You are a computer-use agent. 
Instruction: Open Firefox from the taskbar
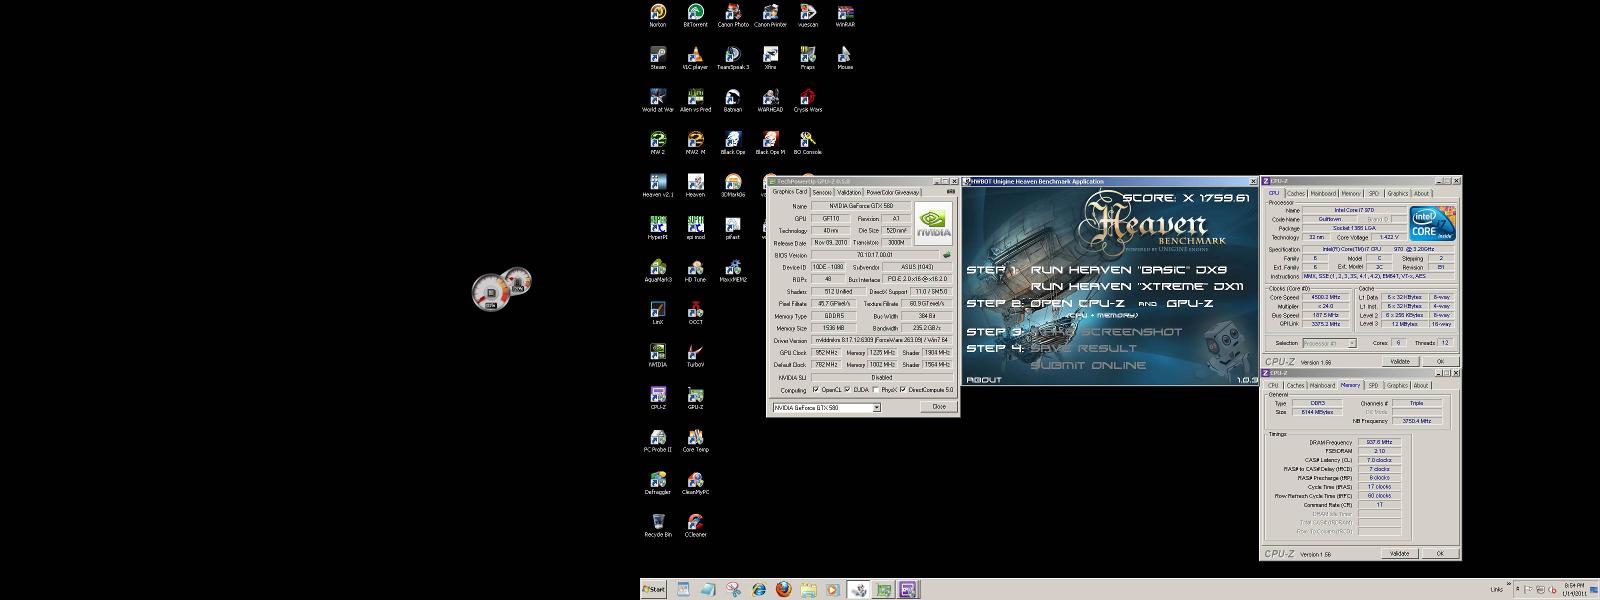tap(783, 590)
